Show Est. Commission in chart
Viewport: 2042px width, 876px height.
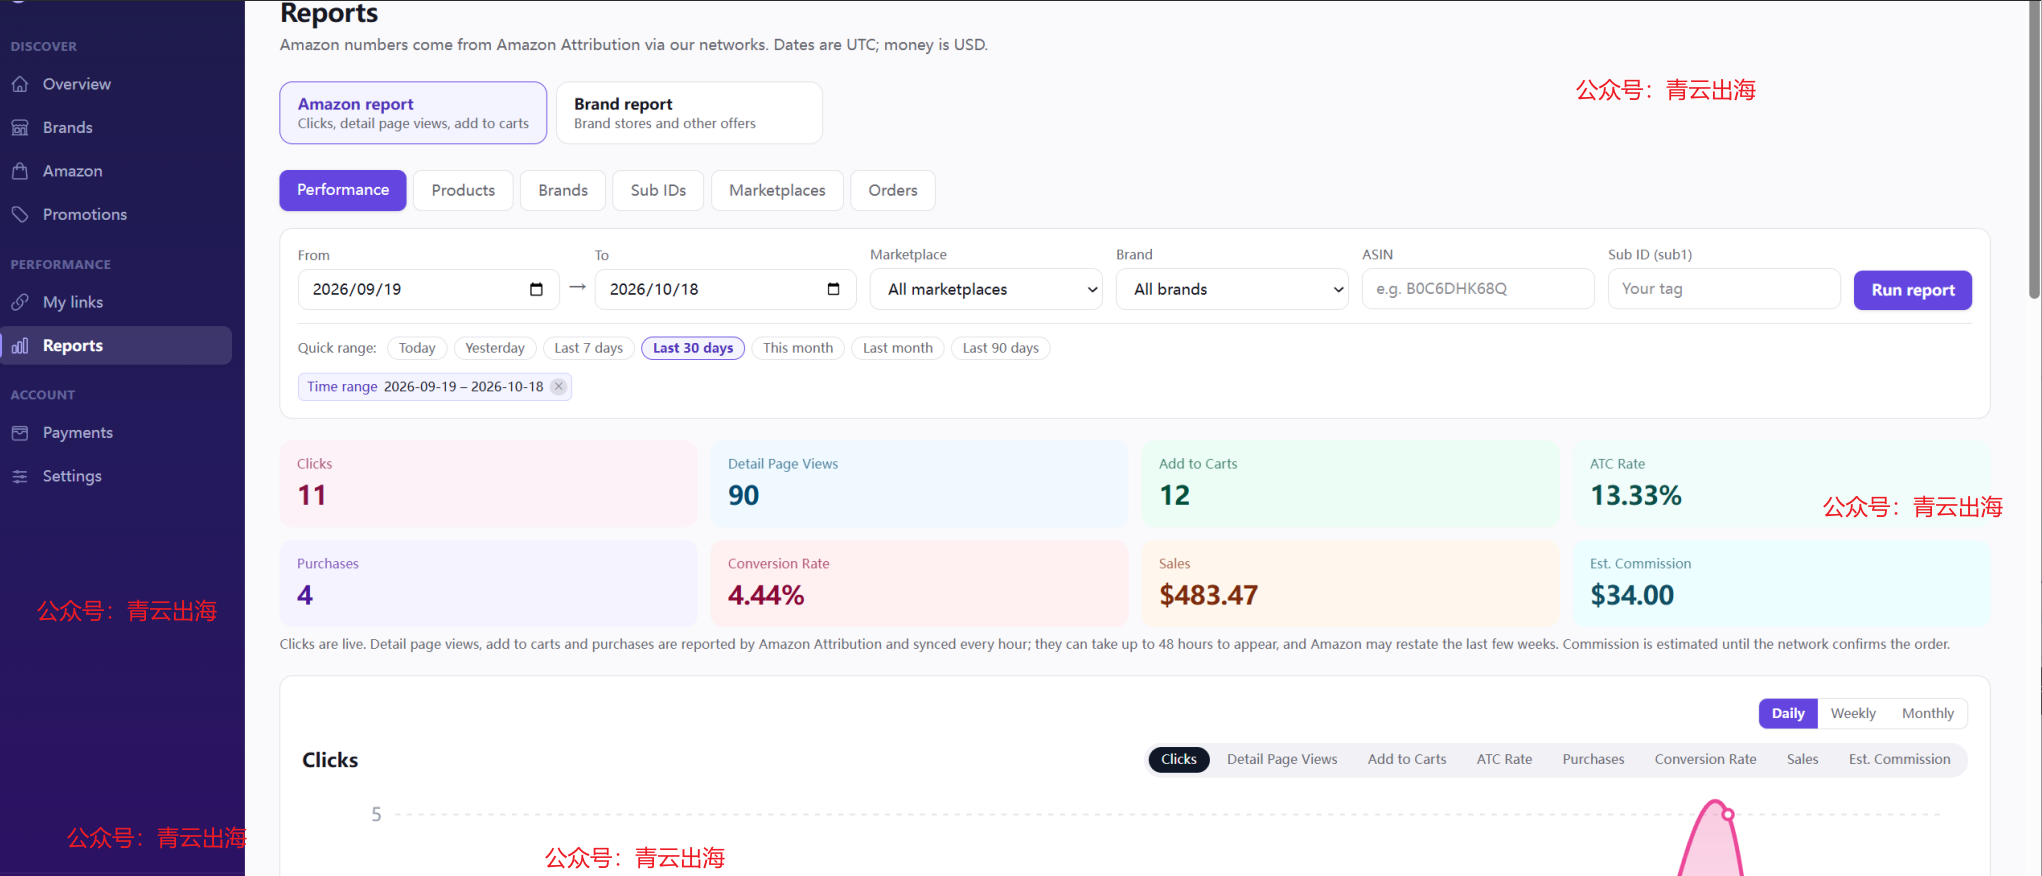tap(1900, 760)
